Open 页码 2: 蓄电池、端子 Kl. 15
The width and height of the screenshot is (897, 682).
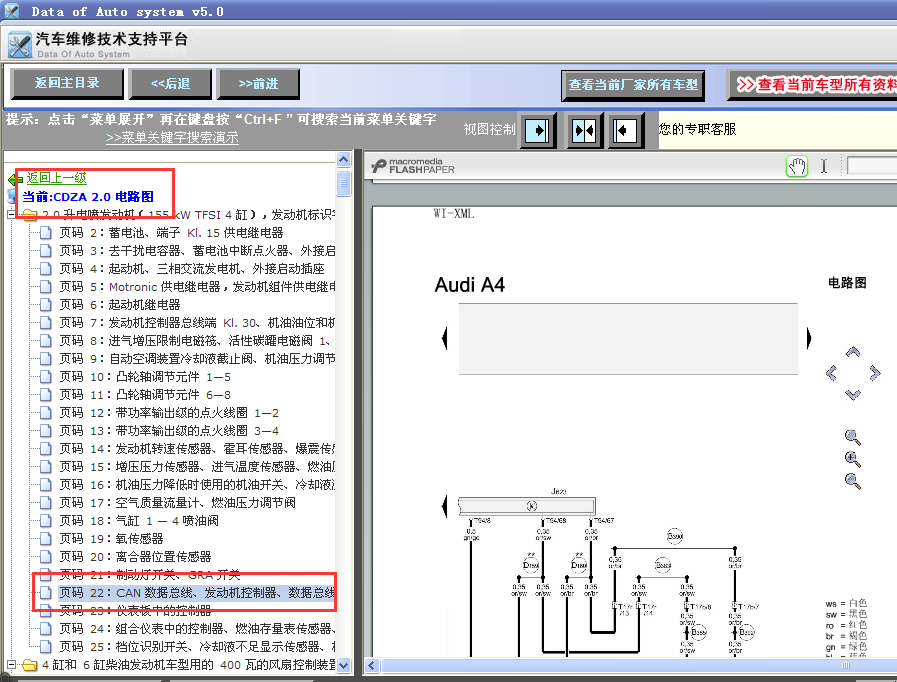click(x=171, y=233)
